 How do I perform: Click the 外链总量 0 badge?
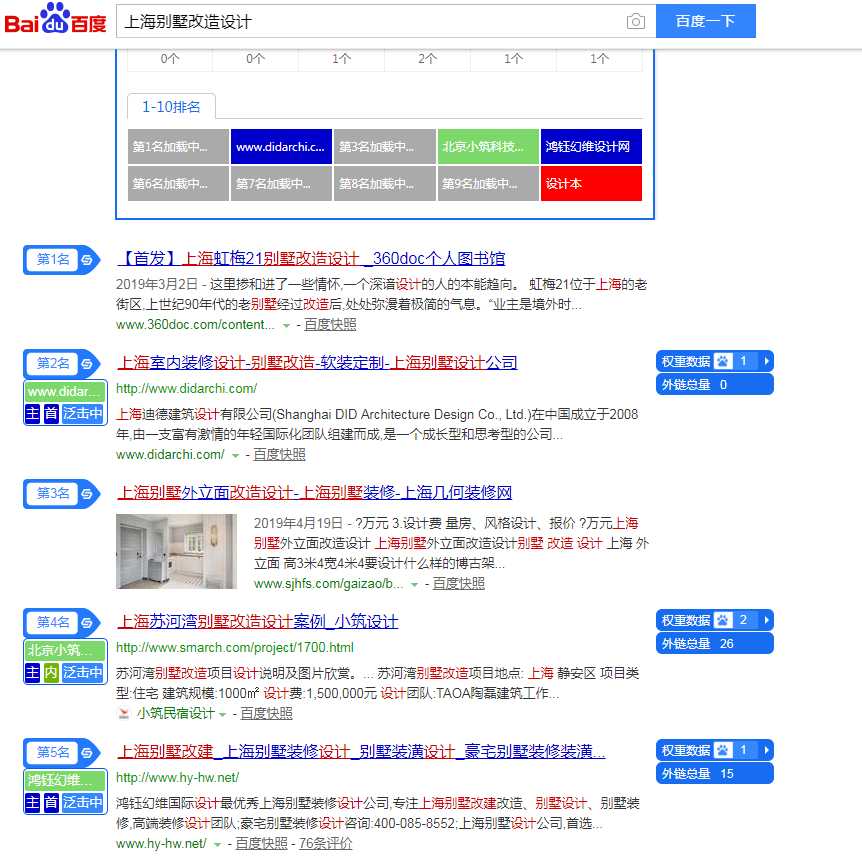[715, 385]
